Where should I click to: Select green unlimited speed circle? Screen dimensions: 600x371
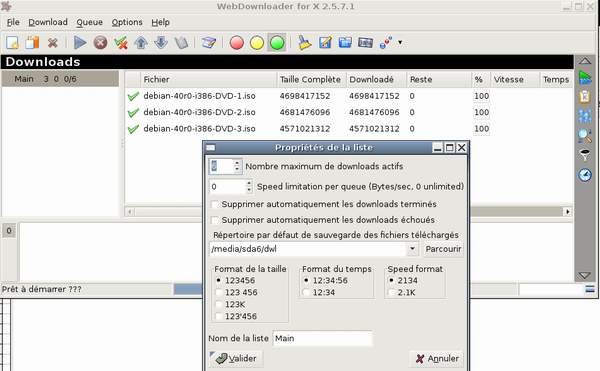[277, 42]
